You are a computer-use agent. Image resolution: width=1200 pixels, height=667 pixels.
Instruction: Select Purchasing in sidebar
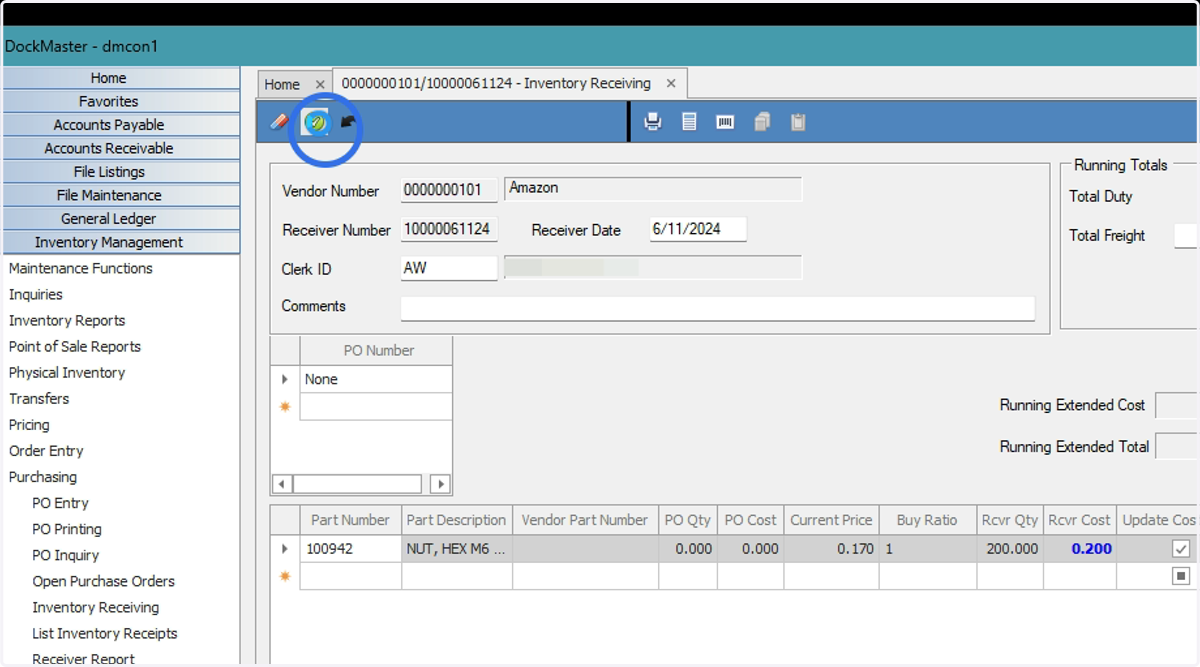pos(43,477)
